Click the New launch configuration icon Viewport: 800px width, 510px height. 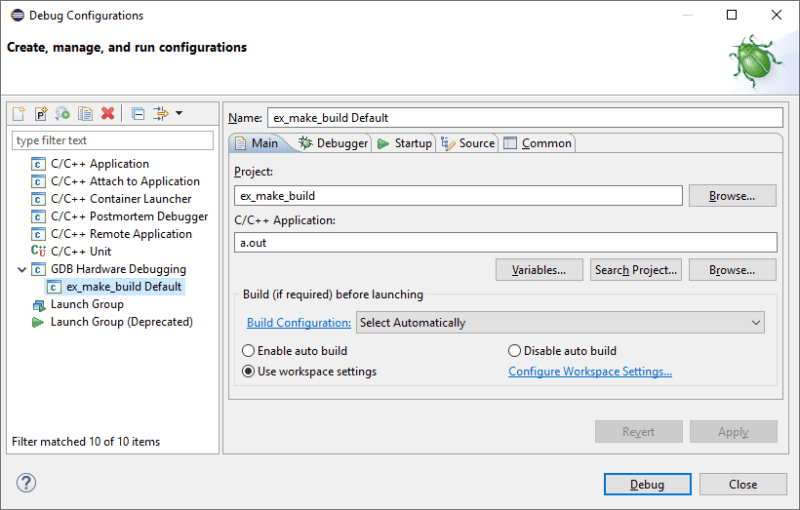[19, 114]
